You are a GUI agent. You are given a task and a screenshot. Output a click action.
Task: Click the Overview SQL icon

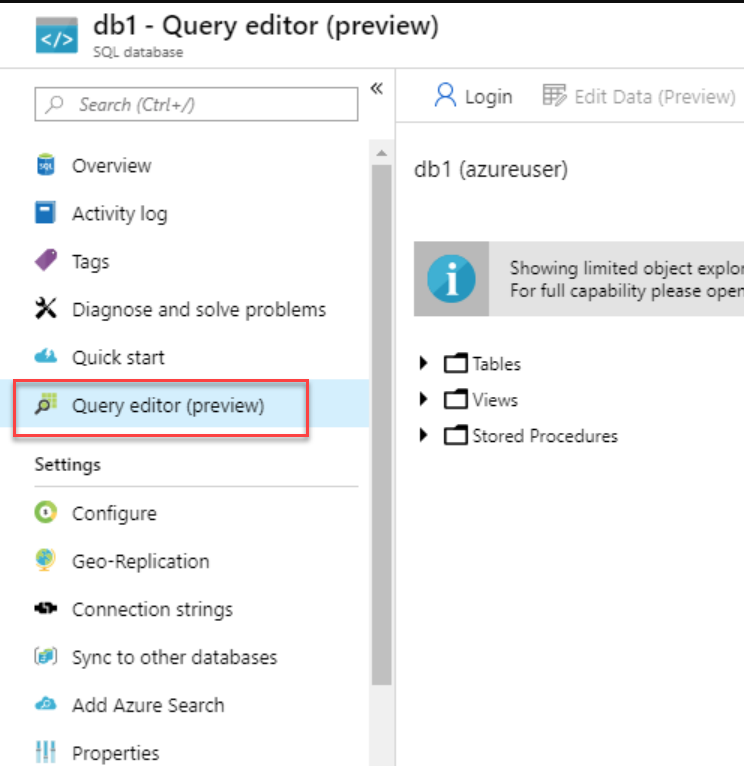point(45,166)
